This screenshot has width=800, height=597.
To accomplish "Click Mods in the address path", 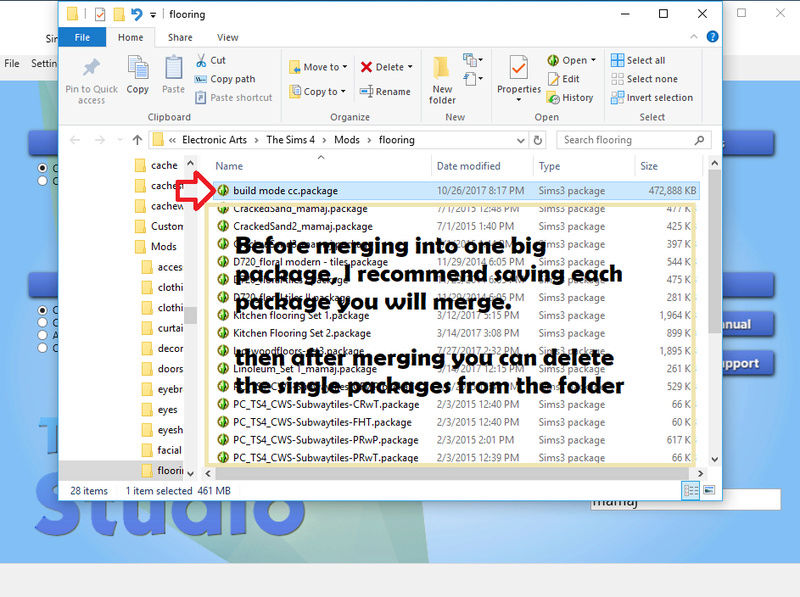I will 347,140.
